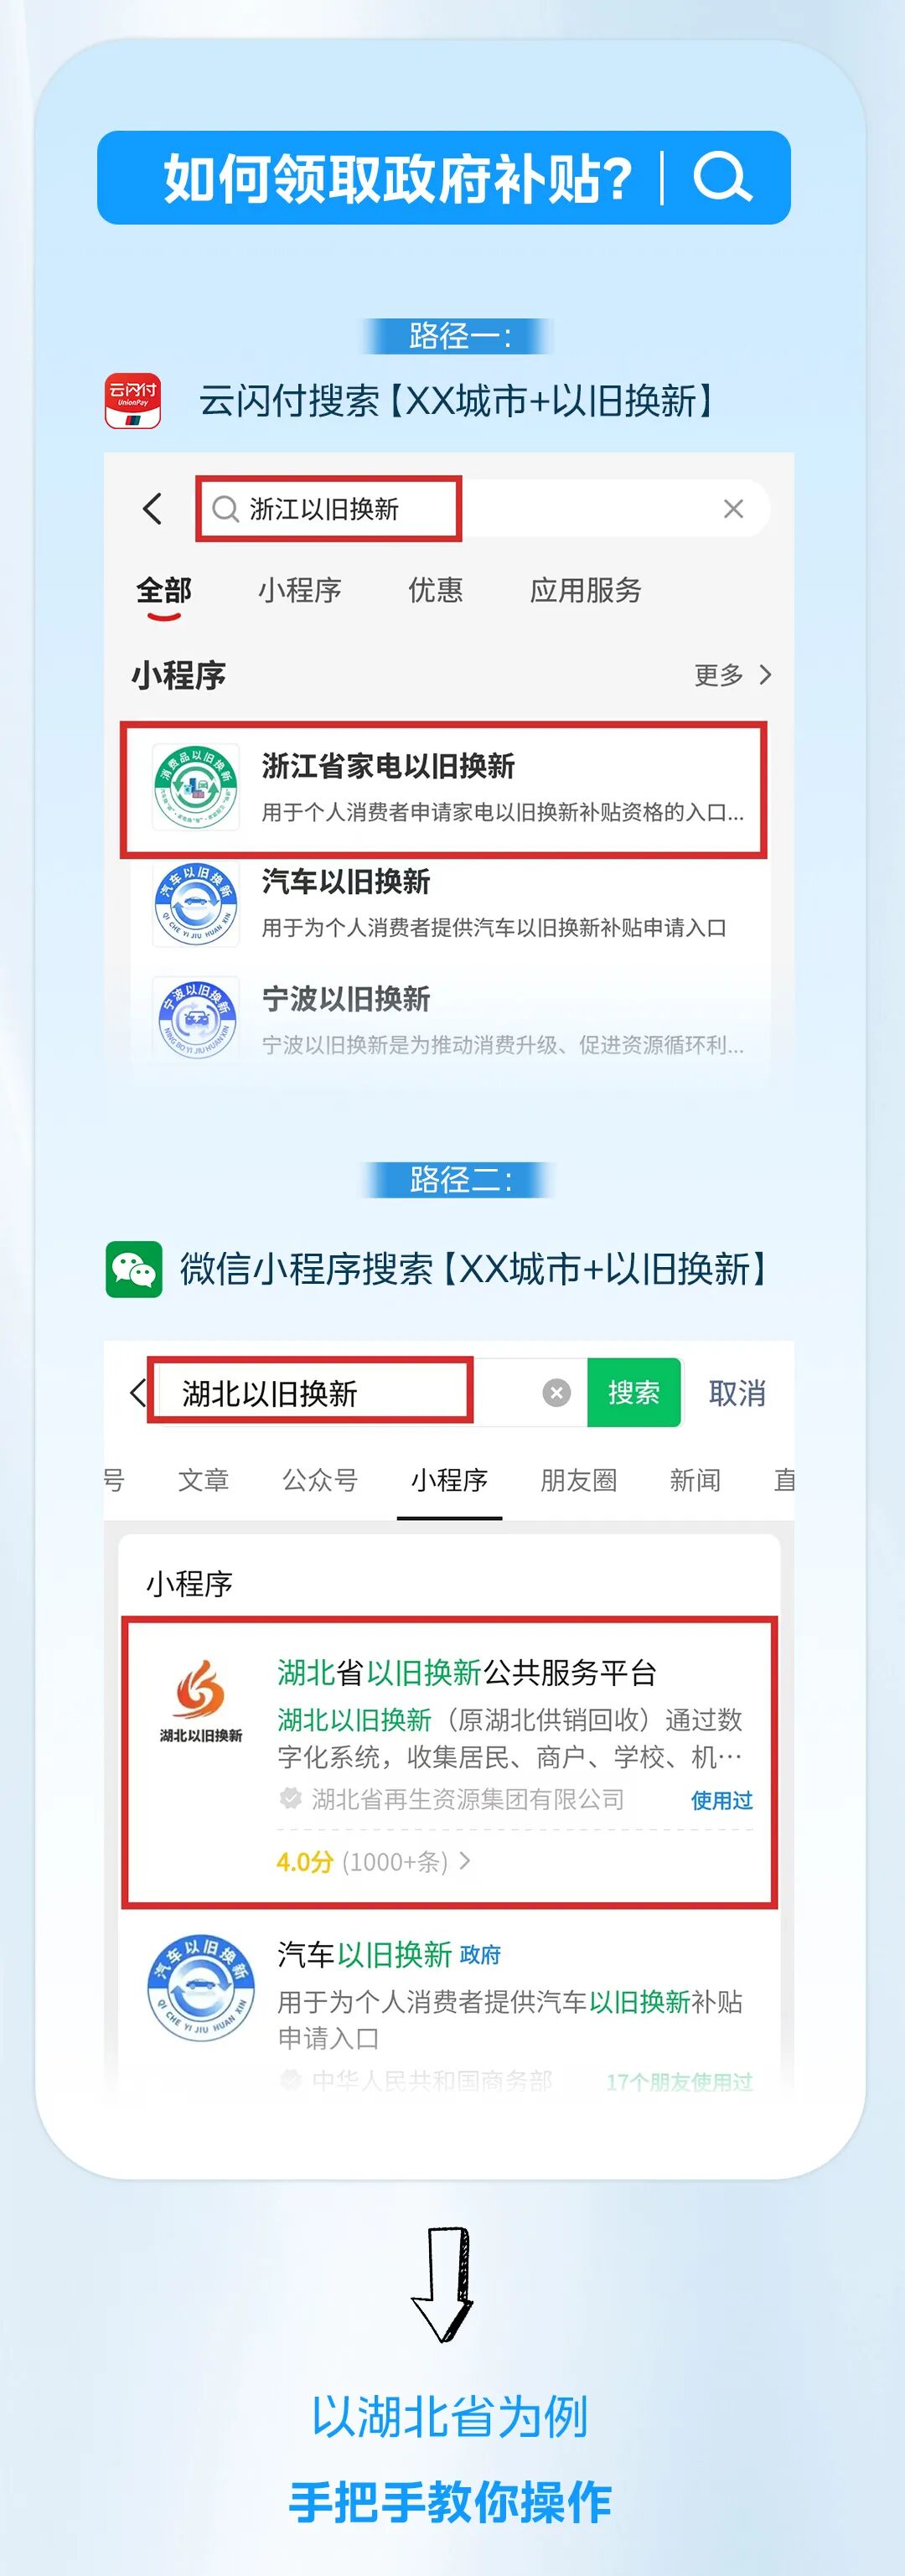Tap the back arrow beside 浙江以旧换新 search
This screenshot has height=2576, width=905.
click(x=152, y=509)
